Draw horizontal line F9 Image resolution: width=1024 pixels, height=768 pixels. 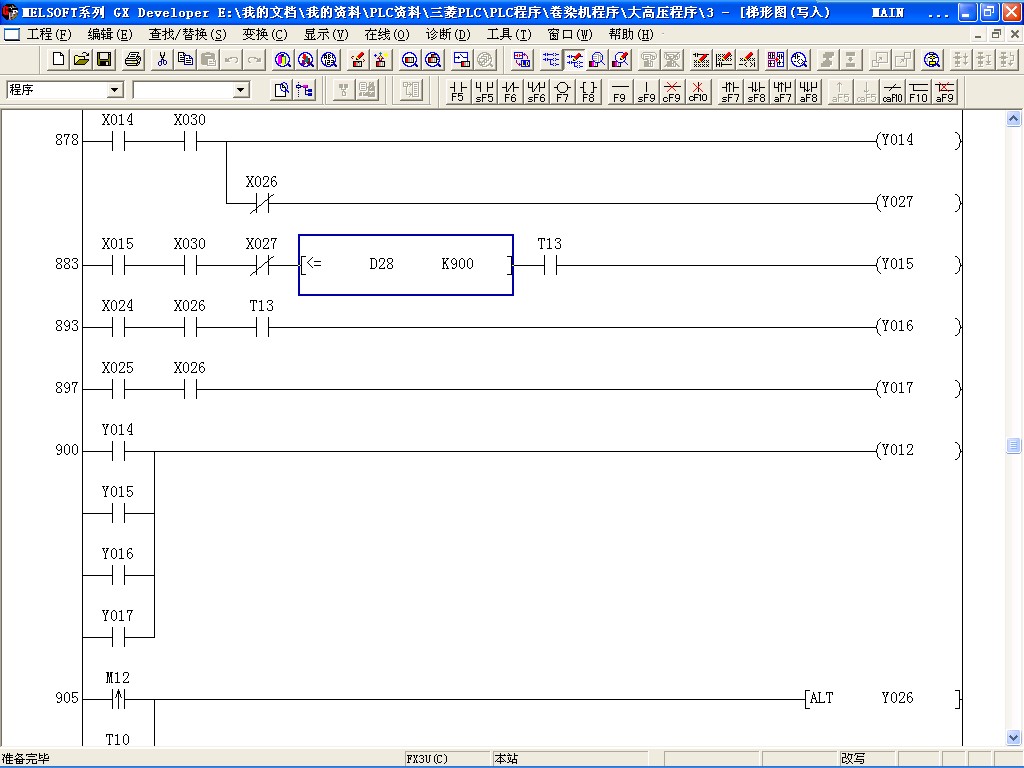[620, 91]
